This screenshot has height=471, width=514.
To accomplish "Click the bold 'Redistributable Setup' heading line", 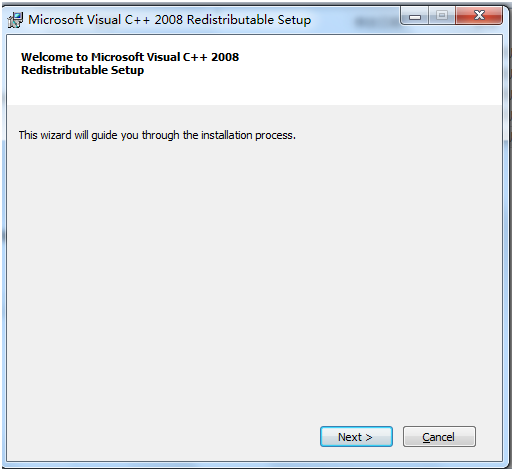I will click(82, 70).
